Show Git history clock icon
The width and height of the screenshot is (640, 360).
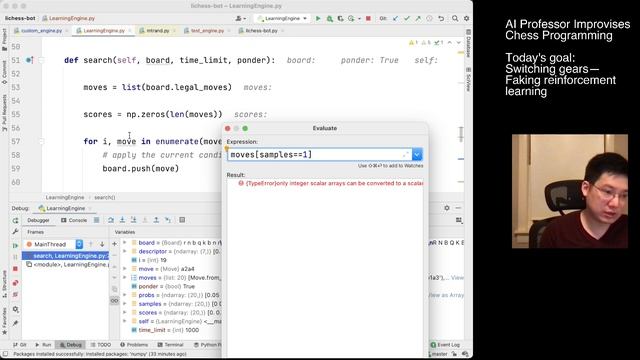(429, 18)
